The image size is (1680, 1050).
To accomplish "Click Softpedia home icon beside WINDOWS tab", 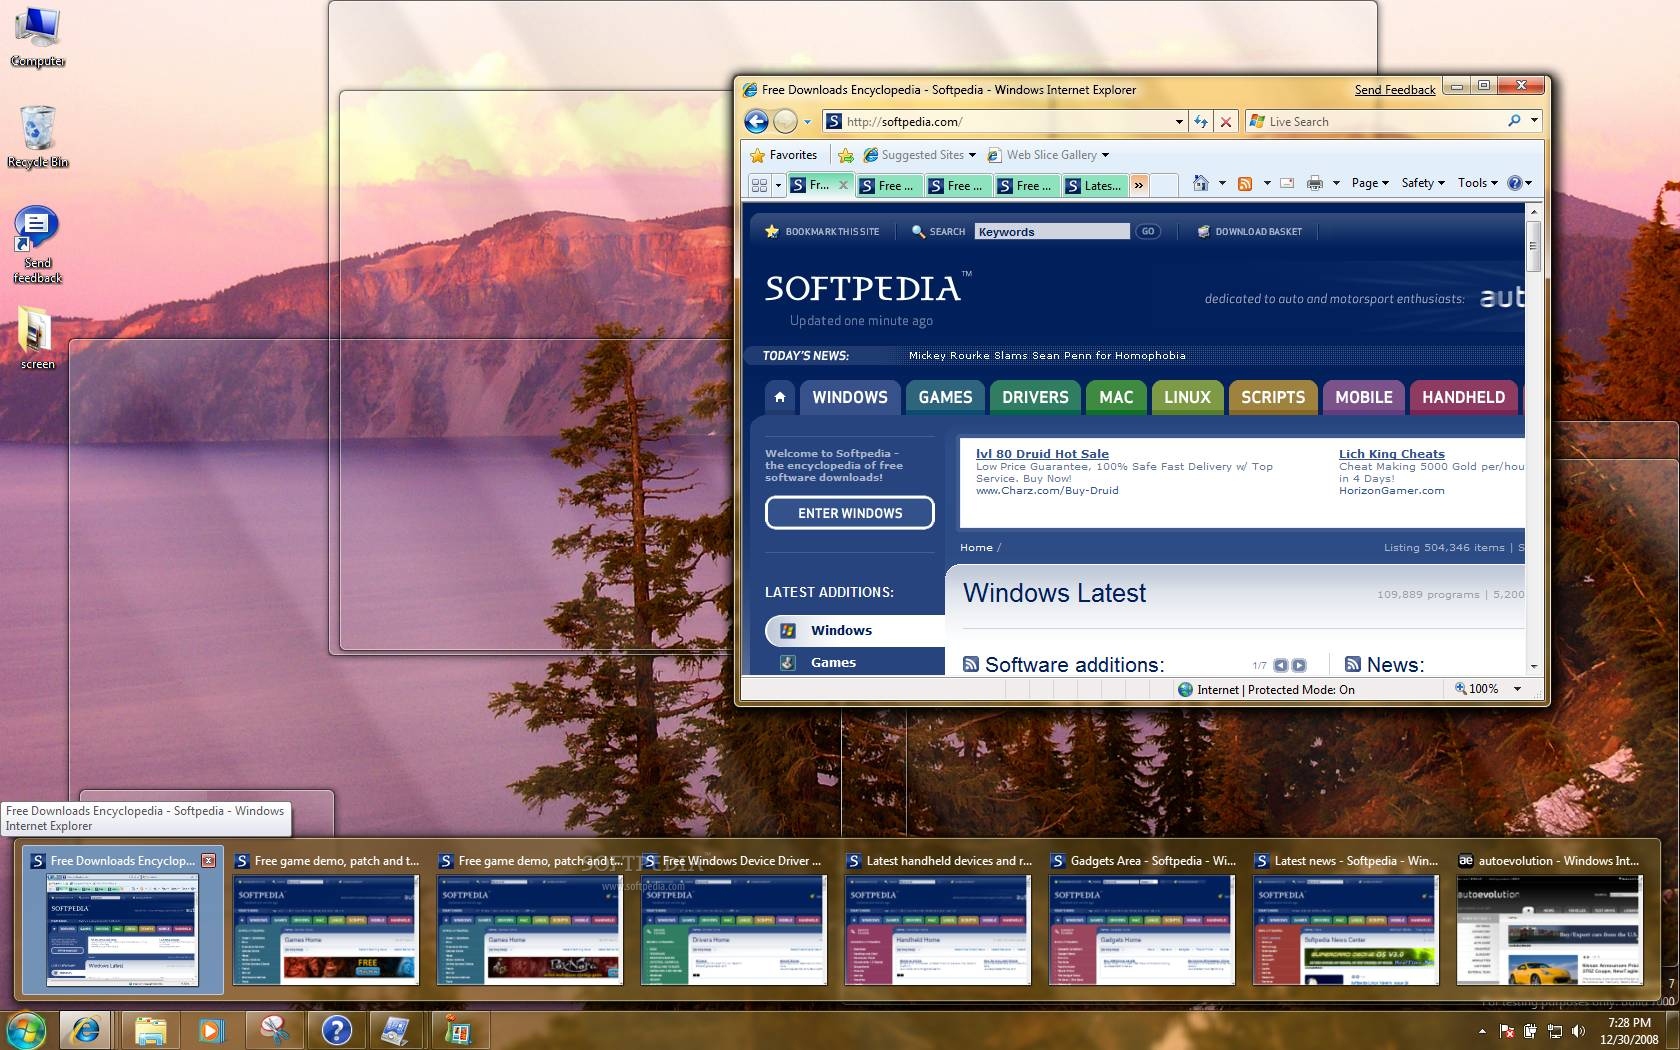I will [780, 397].
